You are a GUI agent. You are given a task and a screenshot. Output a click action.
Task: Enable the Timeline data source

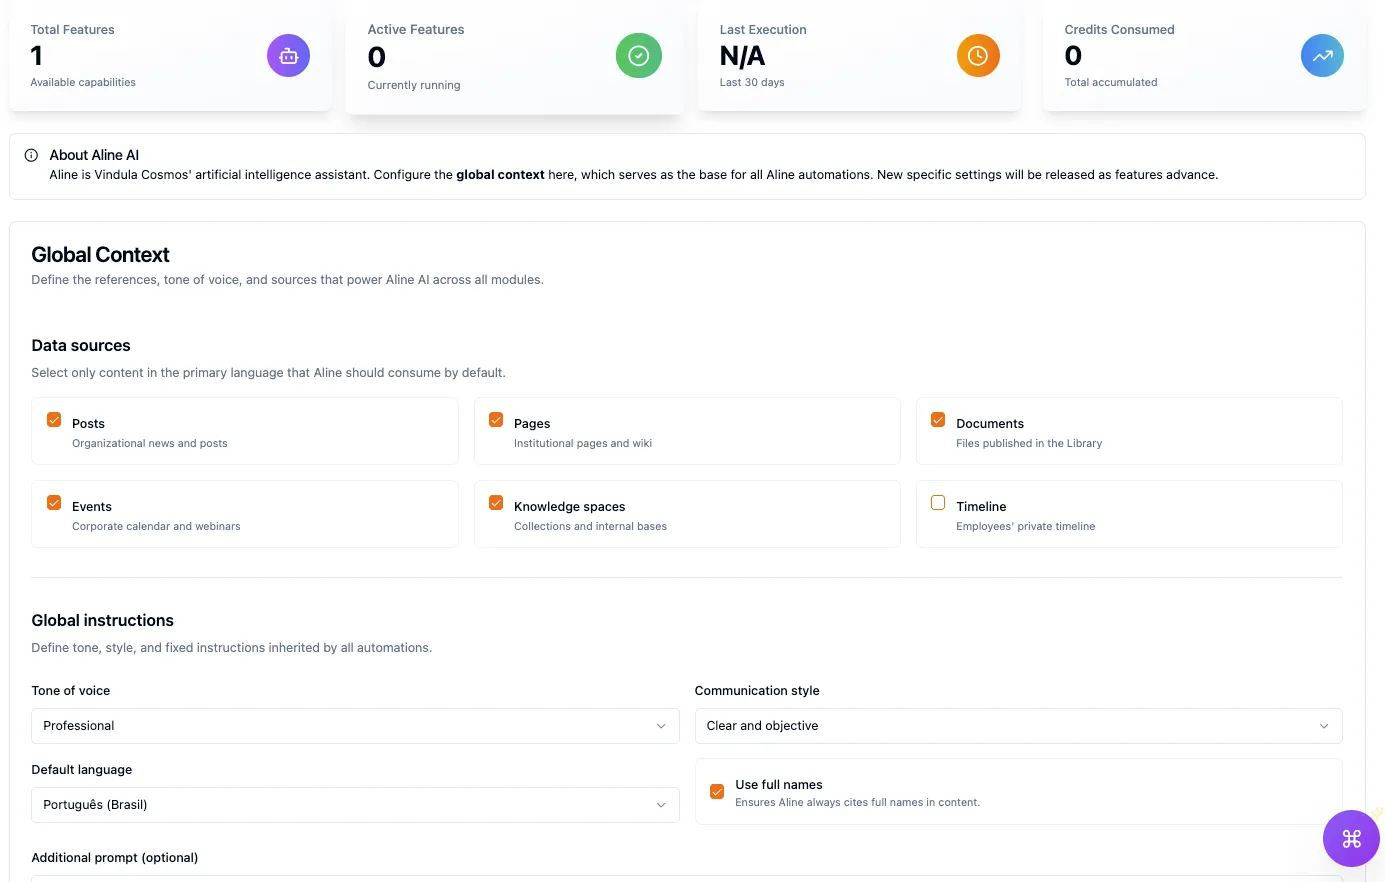point(938,502)
